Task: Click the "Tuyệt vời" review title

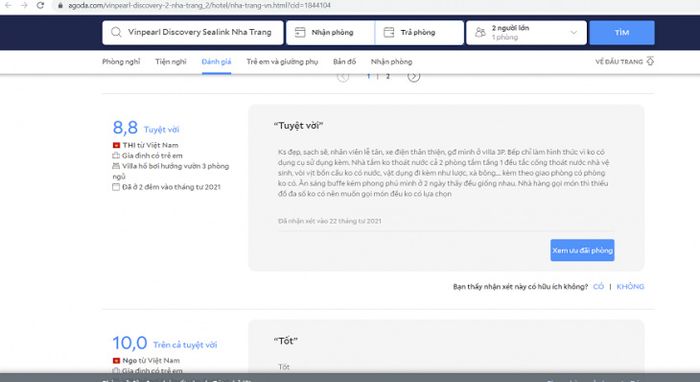Action: (298, 126)
